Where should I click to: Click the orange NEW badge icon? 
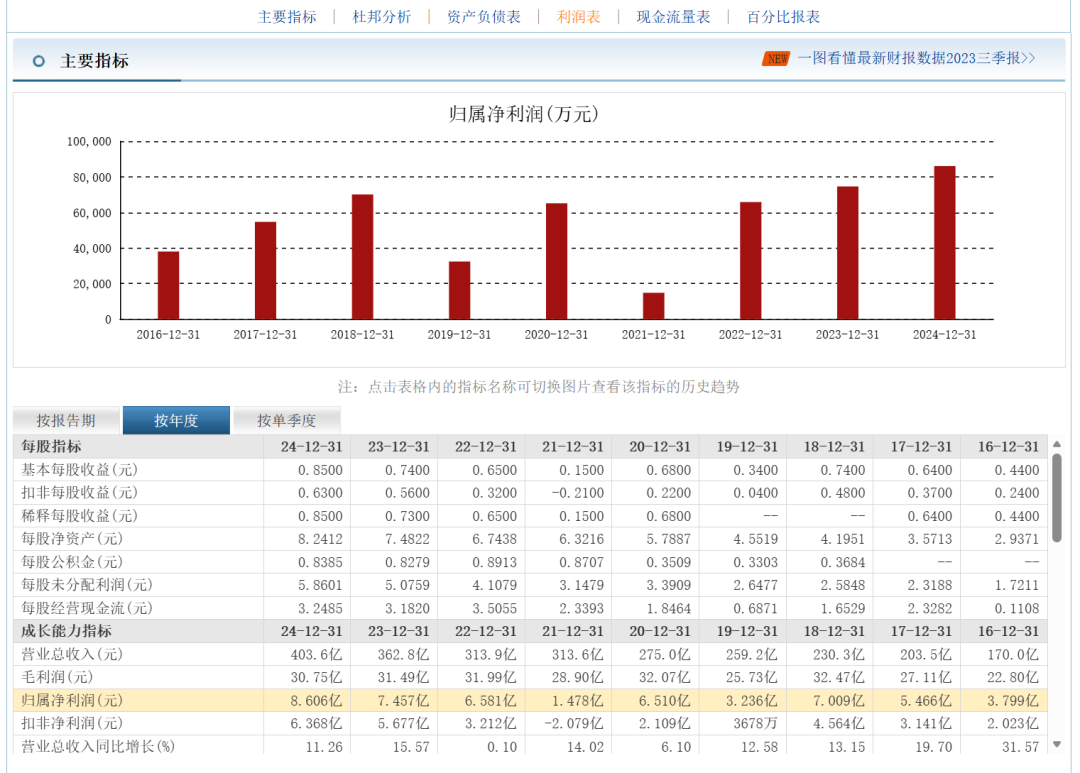click(775, 59)
